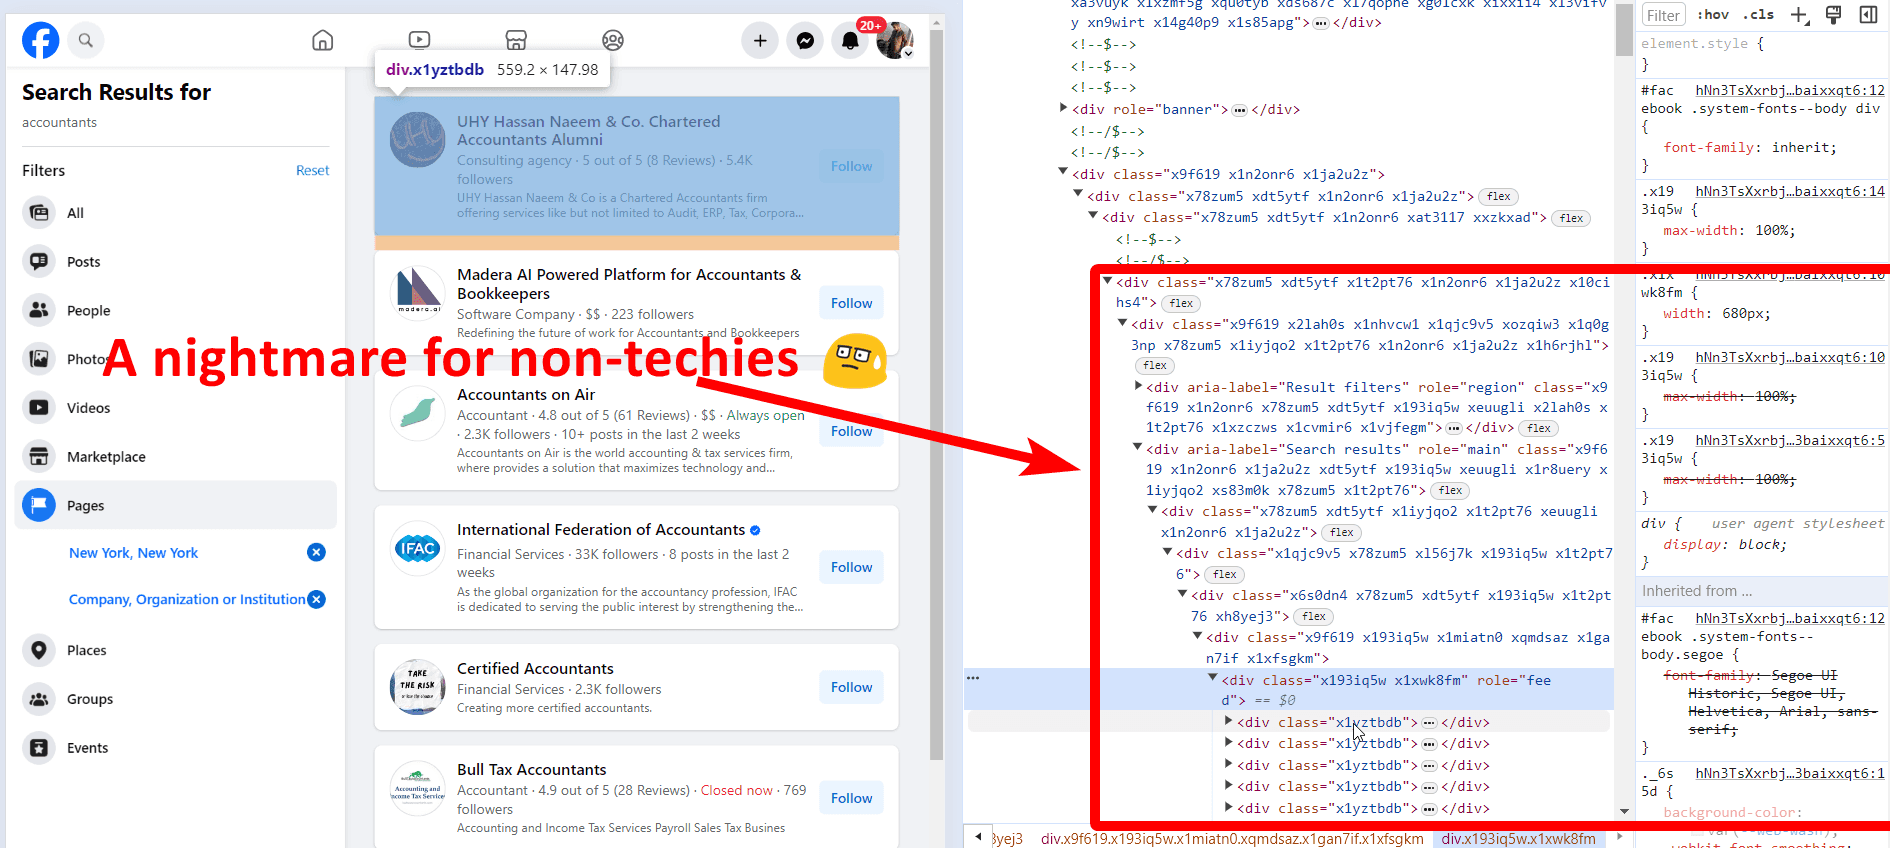Click the Facebook page vertical scrollbar

(937, 393)
